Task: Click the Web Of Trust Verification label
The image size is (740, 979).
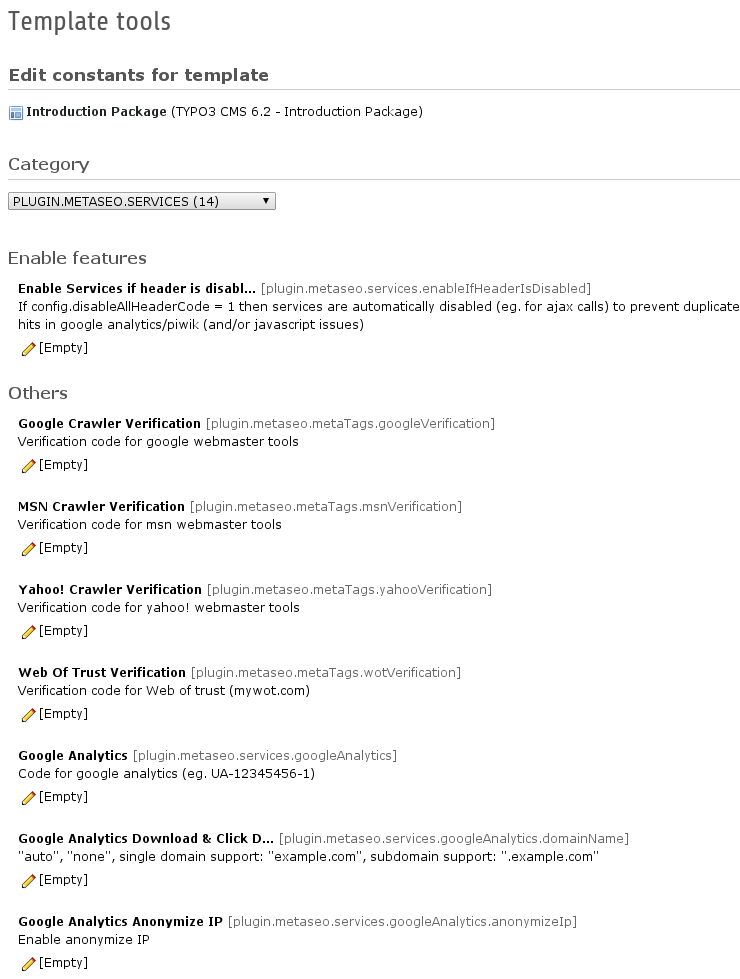Action: [x=102, y=673]
